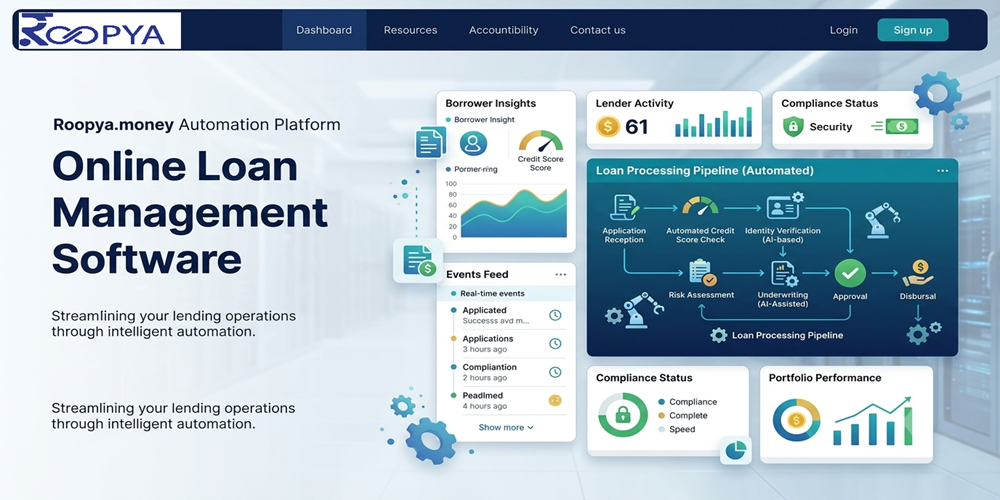Click the bottom Compliance Status card title

click(644, 378)
